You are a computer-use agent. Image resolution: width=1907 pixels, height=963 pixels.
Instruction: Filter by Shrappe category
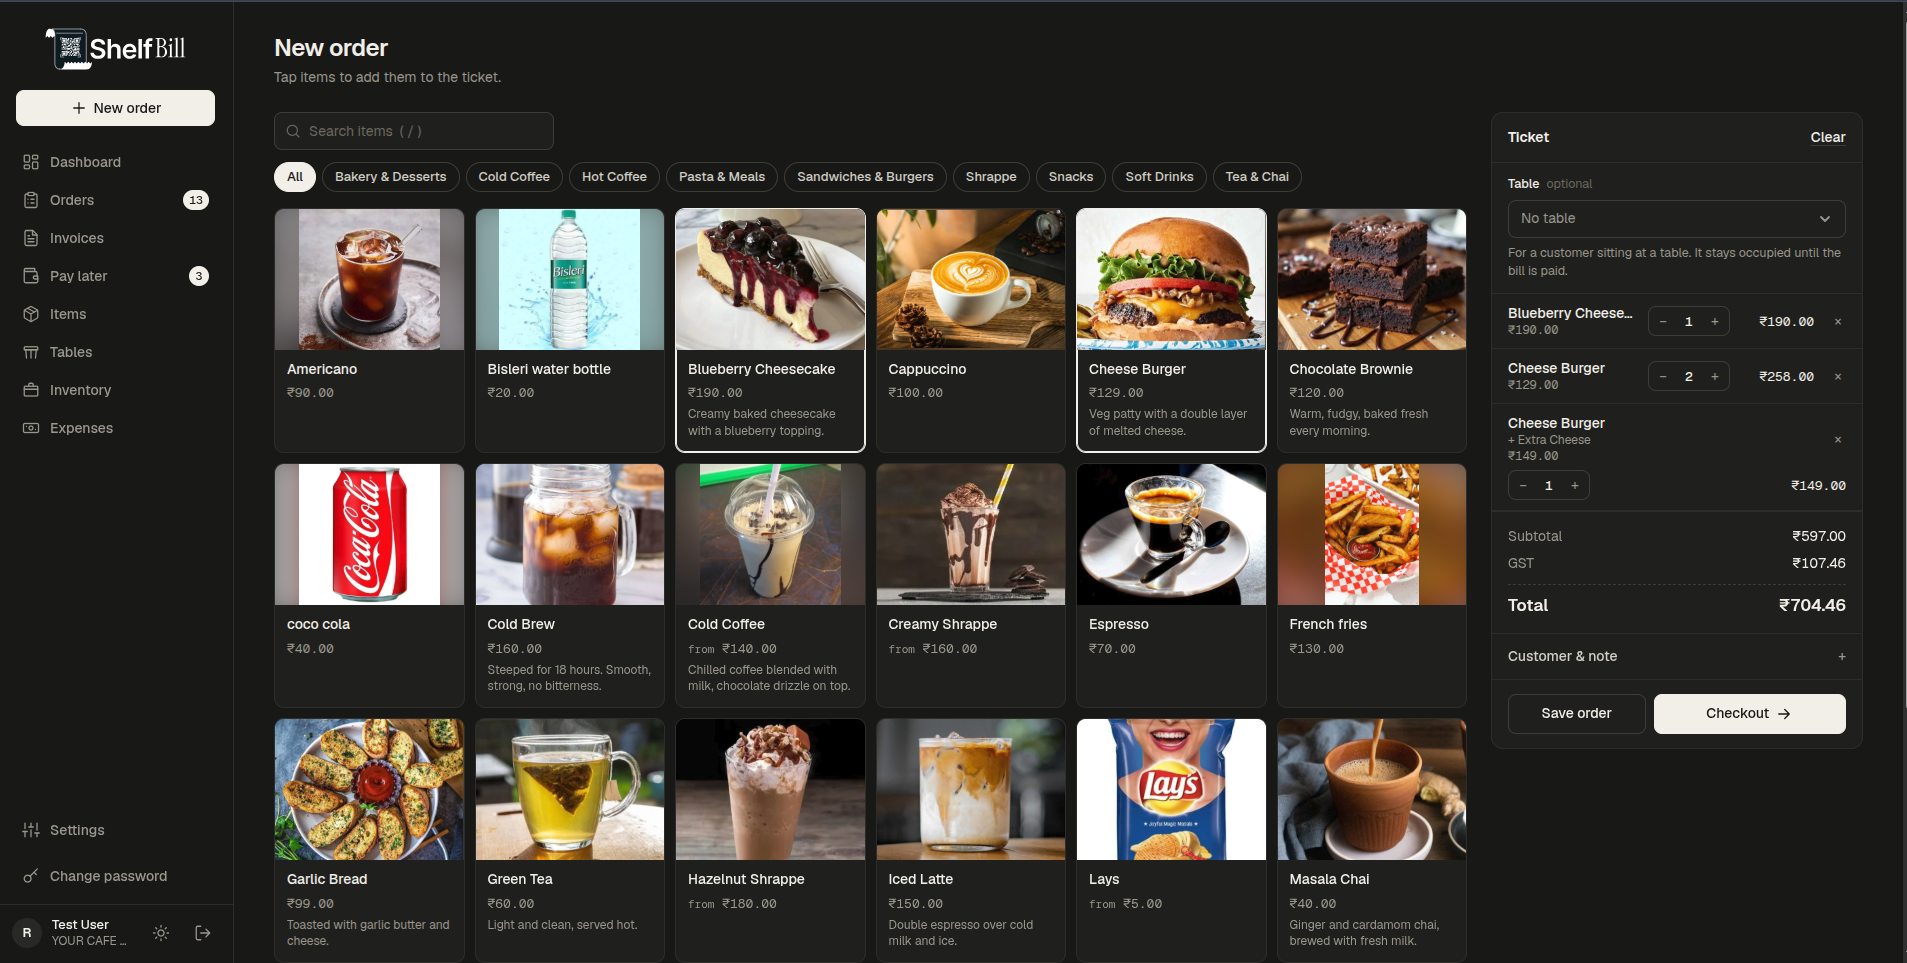coord(991,177)
